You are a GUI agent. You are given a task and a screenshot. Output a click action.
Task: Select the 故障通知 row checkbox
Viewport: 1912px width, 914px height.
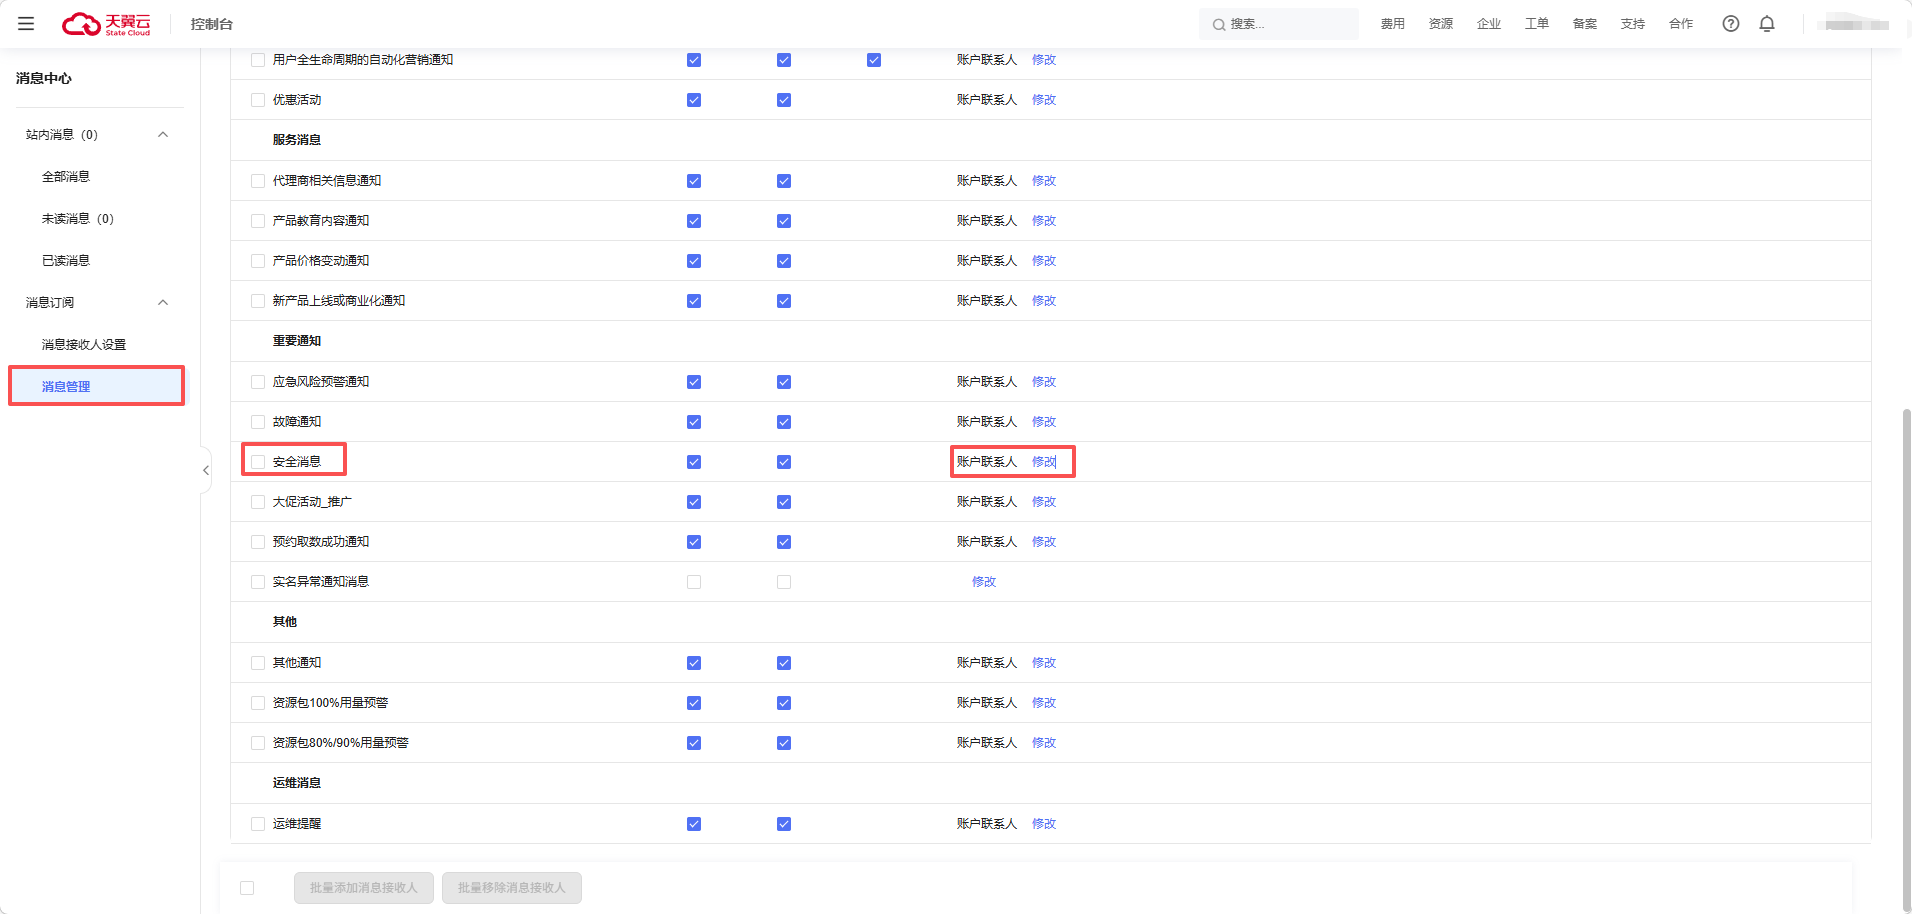258,422
